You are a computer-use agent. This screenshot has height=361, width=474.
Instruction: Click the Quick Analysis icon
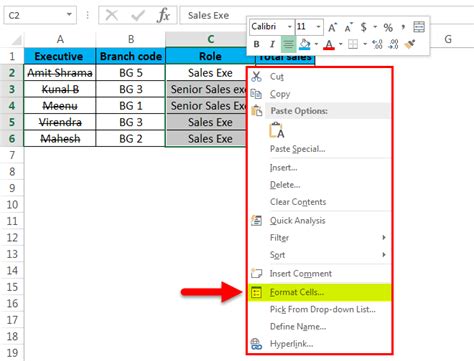pos(256,220)
